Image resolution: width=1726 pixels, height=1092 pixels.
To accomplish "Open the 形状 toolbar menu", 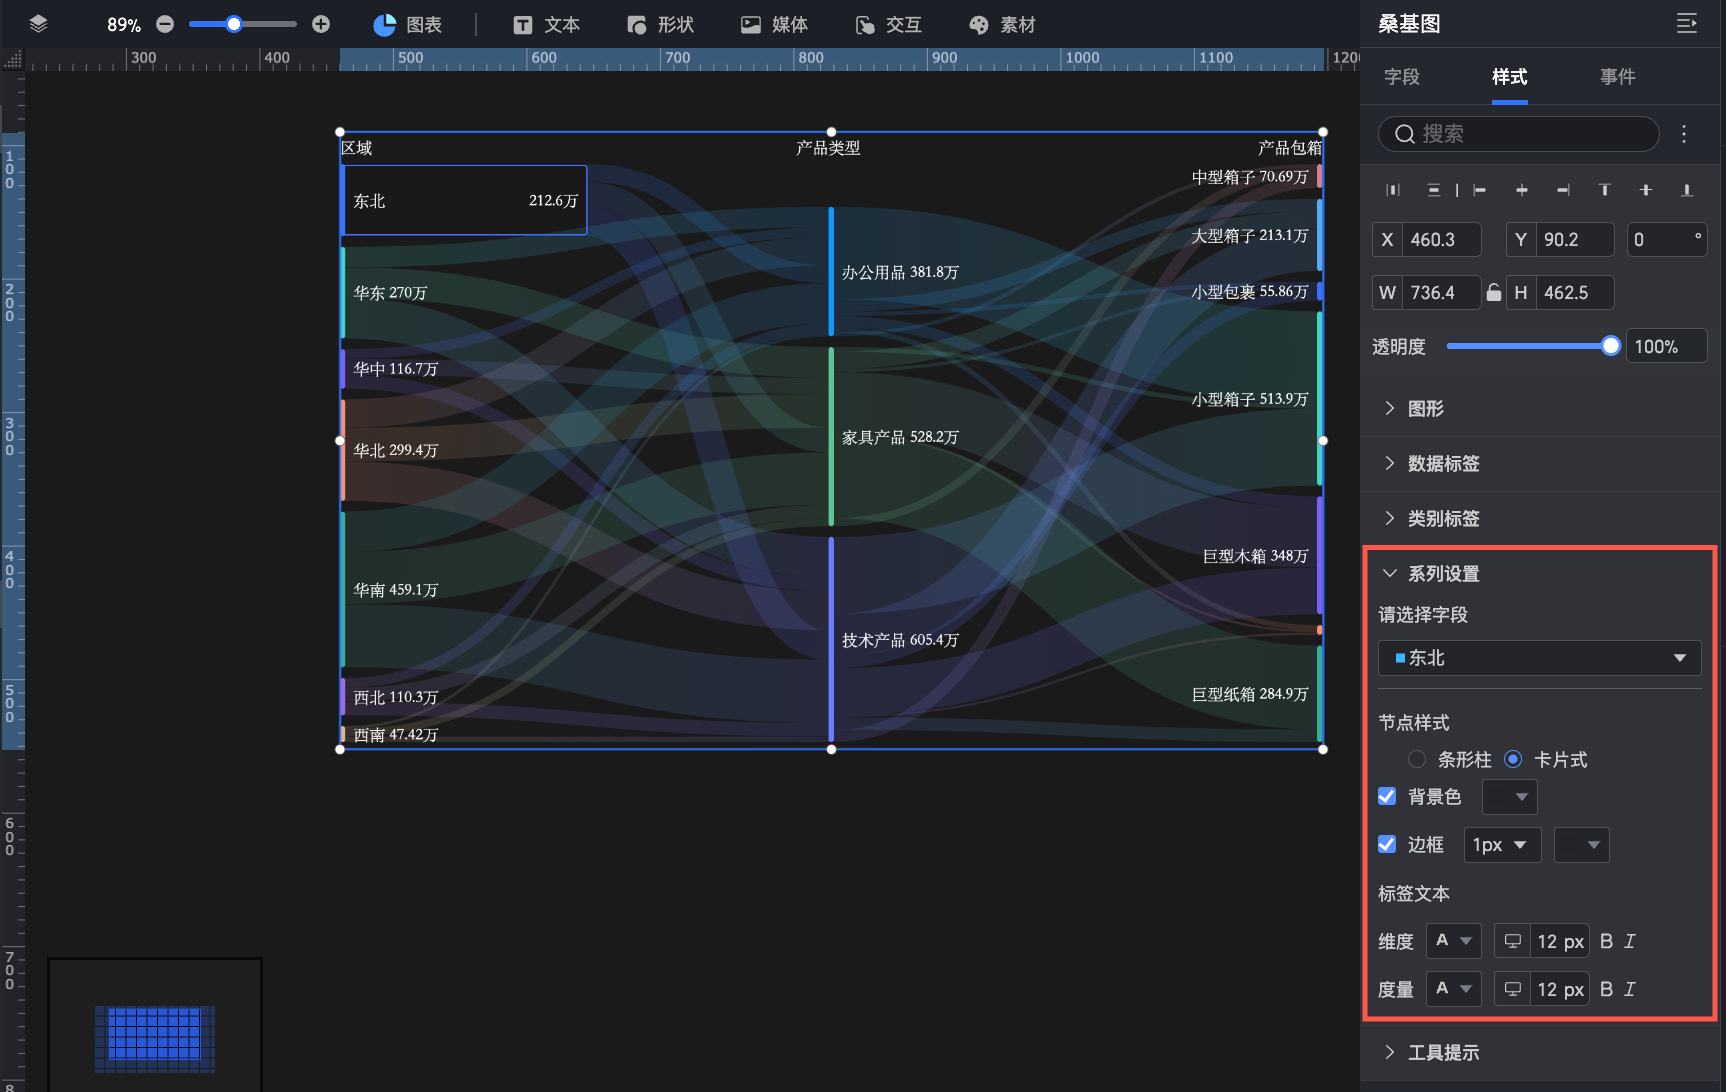I will coord(660,24).
